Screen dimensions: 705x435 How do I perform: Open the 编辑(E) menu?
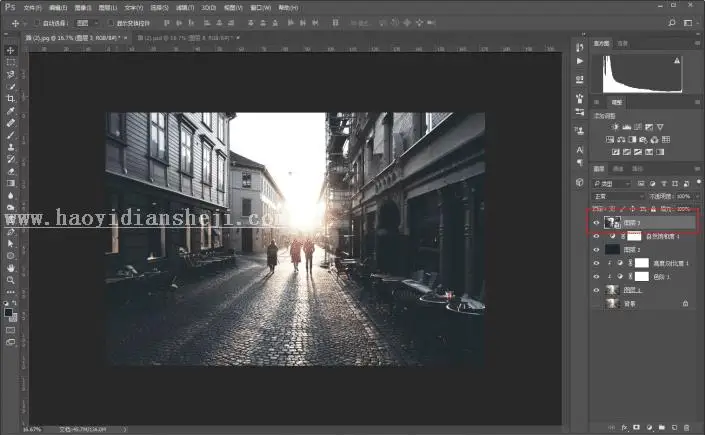58,8
